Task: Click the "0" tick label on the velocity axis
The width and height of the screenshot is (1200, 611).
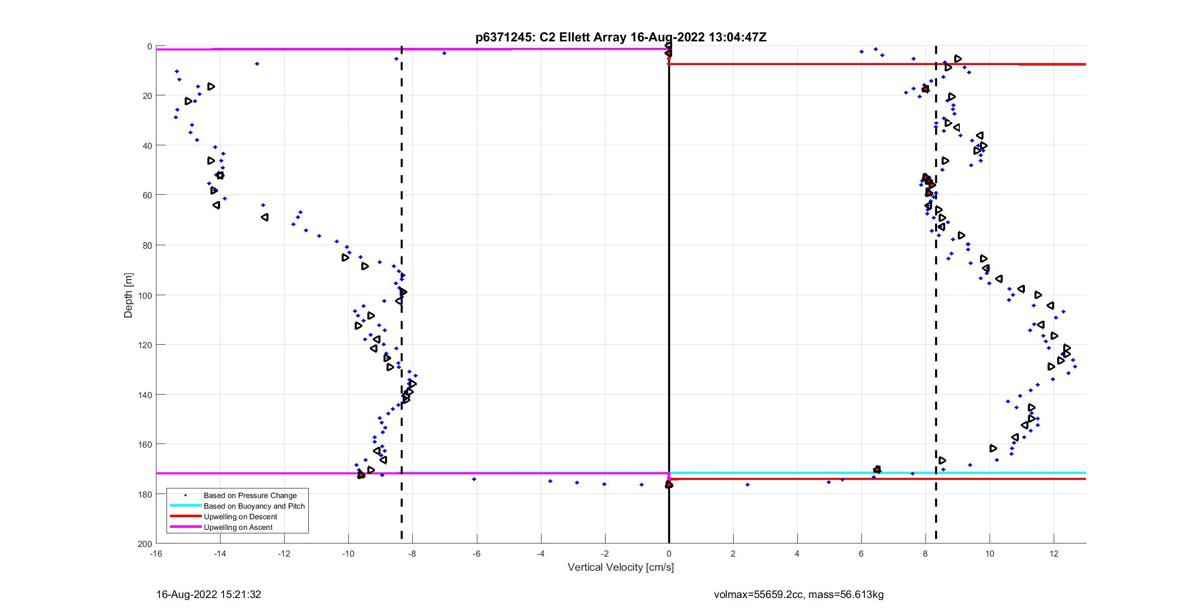Action: (669, 553)
